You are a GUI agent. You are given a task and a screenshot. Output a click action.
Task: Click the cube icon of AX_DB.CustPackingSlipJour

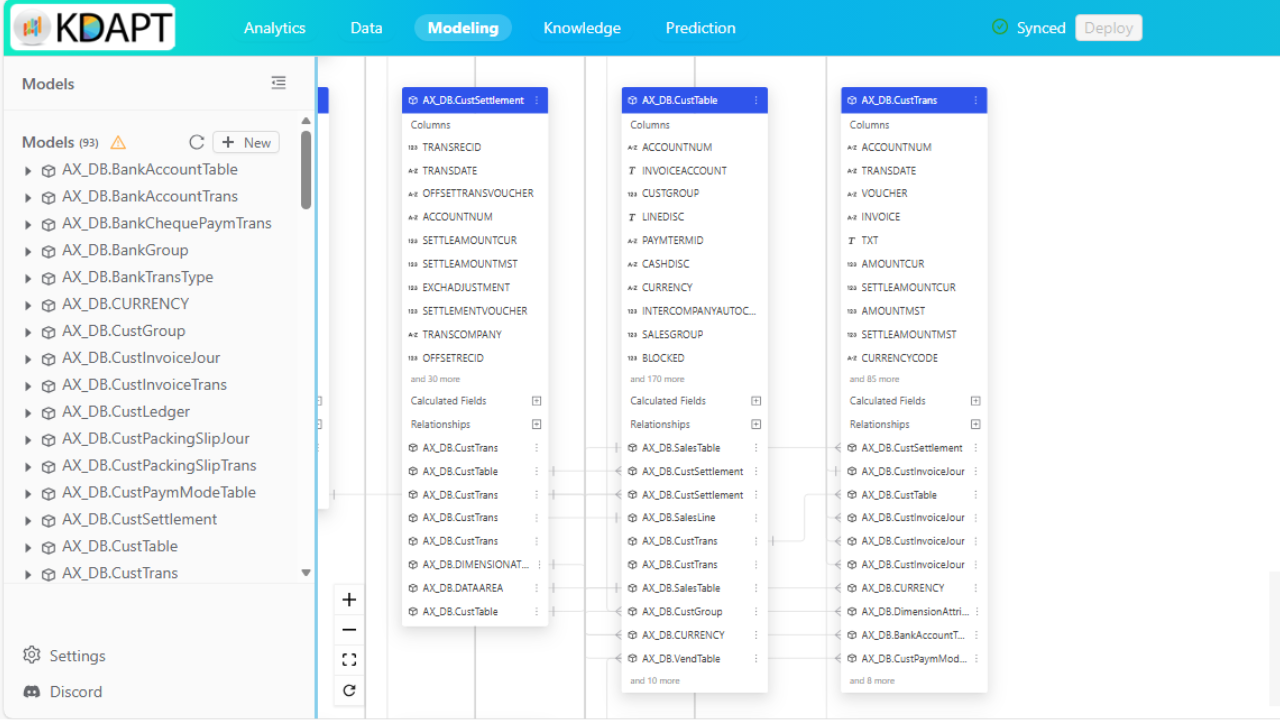pos(48,439)
